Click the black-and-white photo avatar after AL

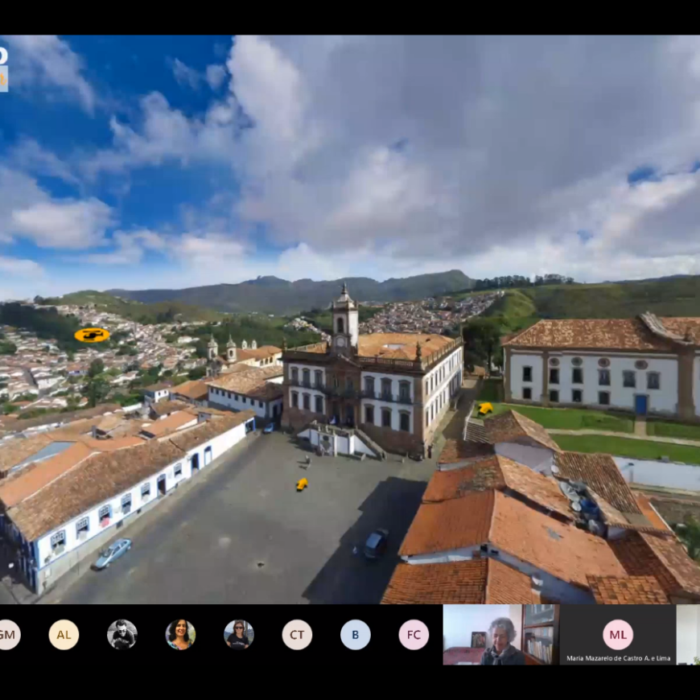(122, 635)
